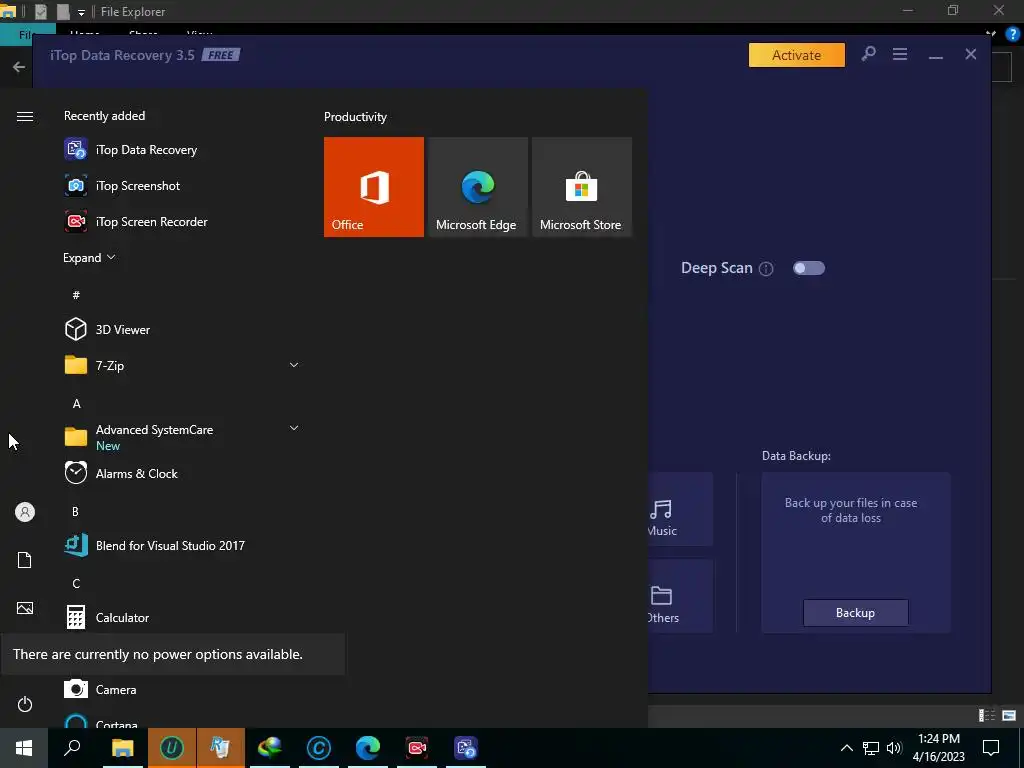Open Microsoft Store tile
1024x768 pixels.
(x=582, y=187)
